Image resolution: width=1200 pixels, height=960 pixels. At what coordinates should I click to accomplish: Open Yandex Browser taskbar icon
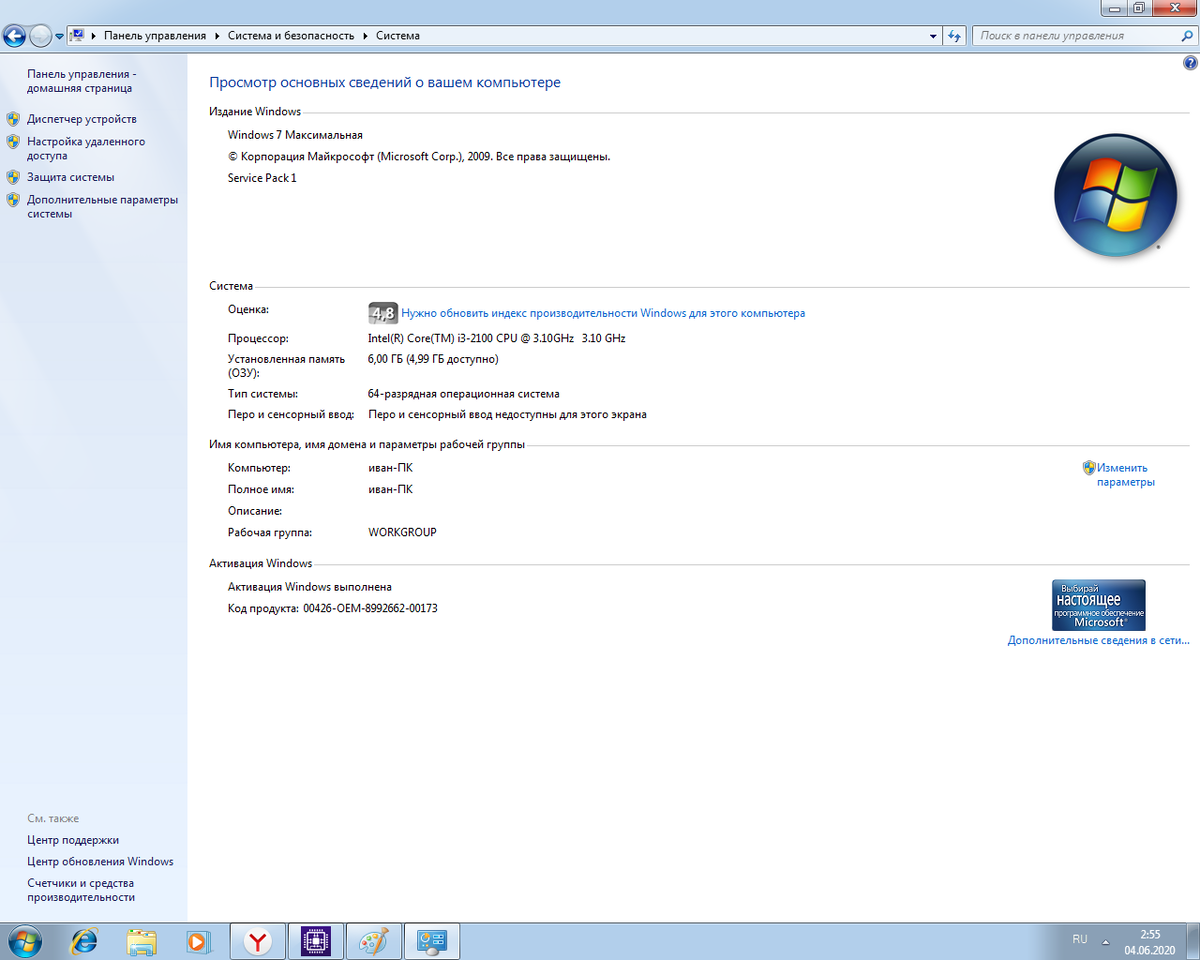click(x=258, y=941)
